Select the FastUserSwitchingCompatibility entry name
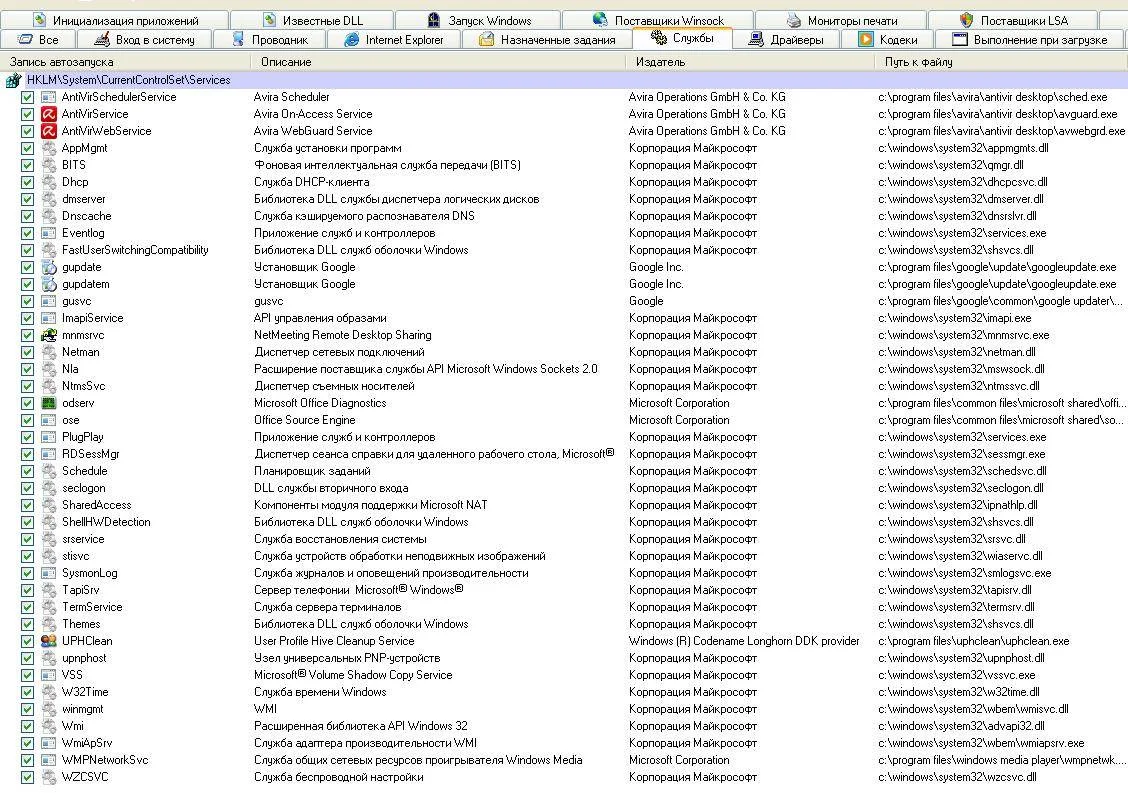 coord(135,250)
